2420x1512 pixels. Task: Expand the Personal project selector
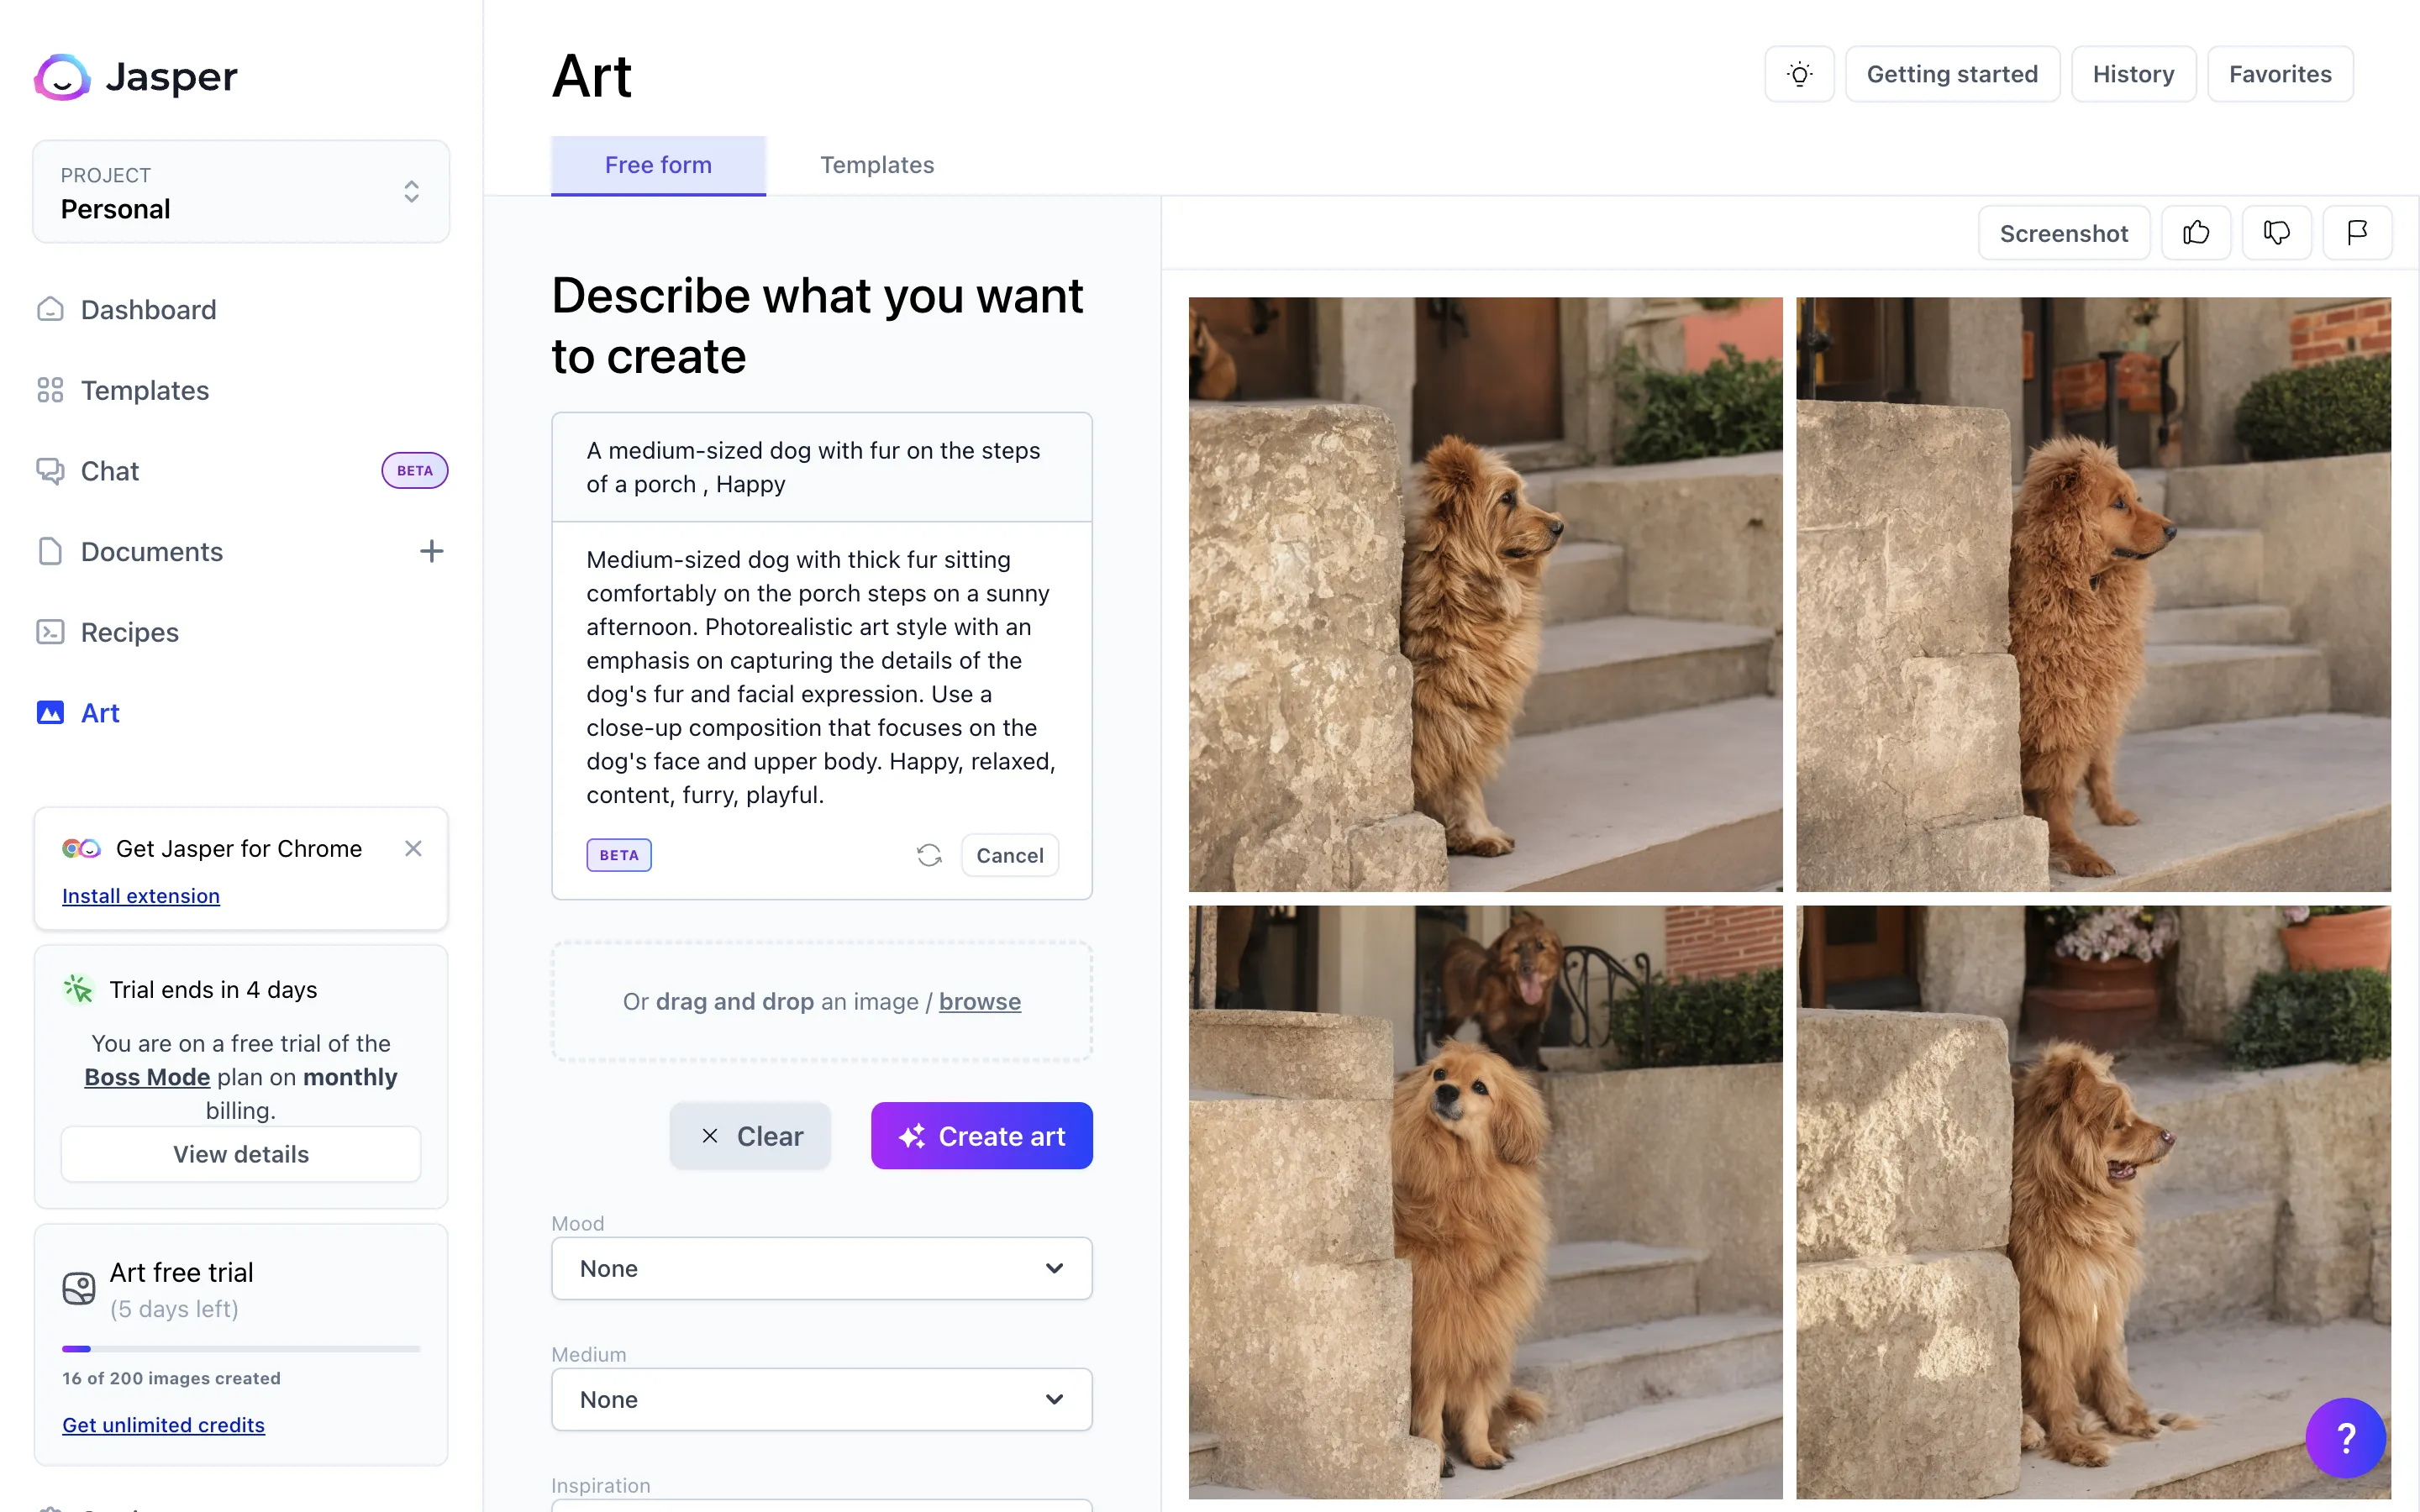[241, 192]
